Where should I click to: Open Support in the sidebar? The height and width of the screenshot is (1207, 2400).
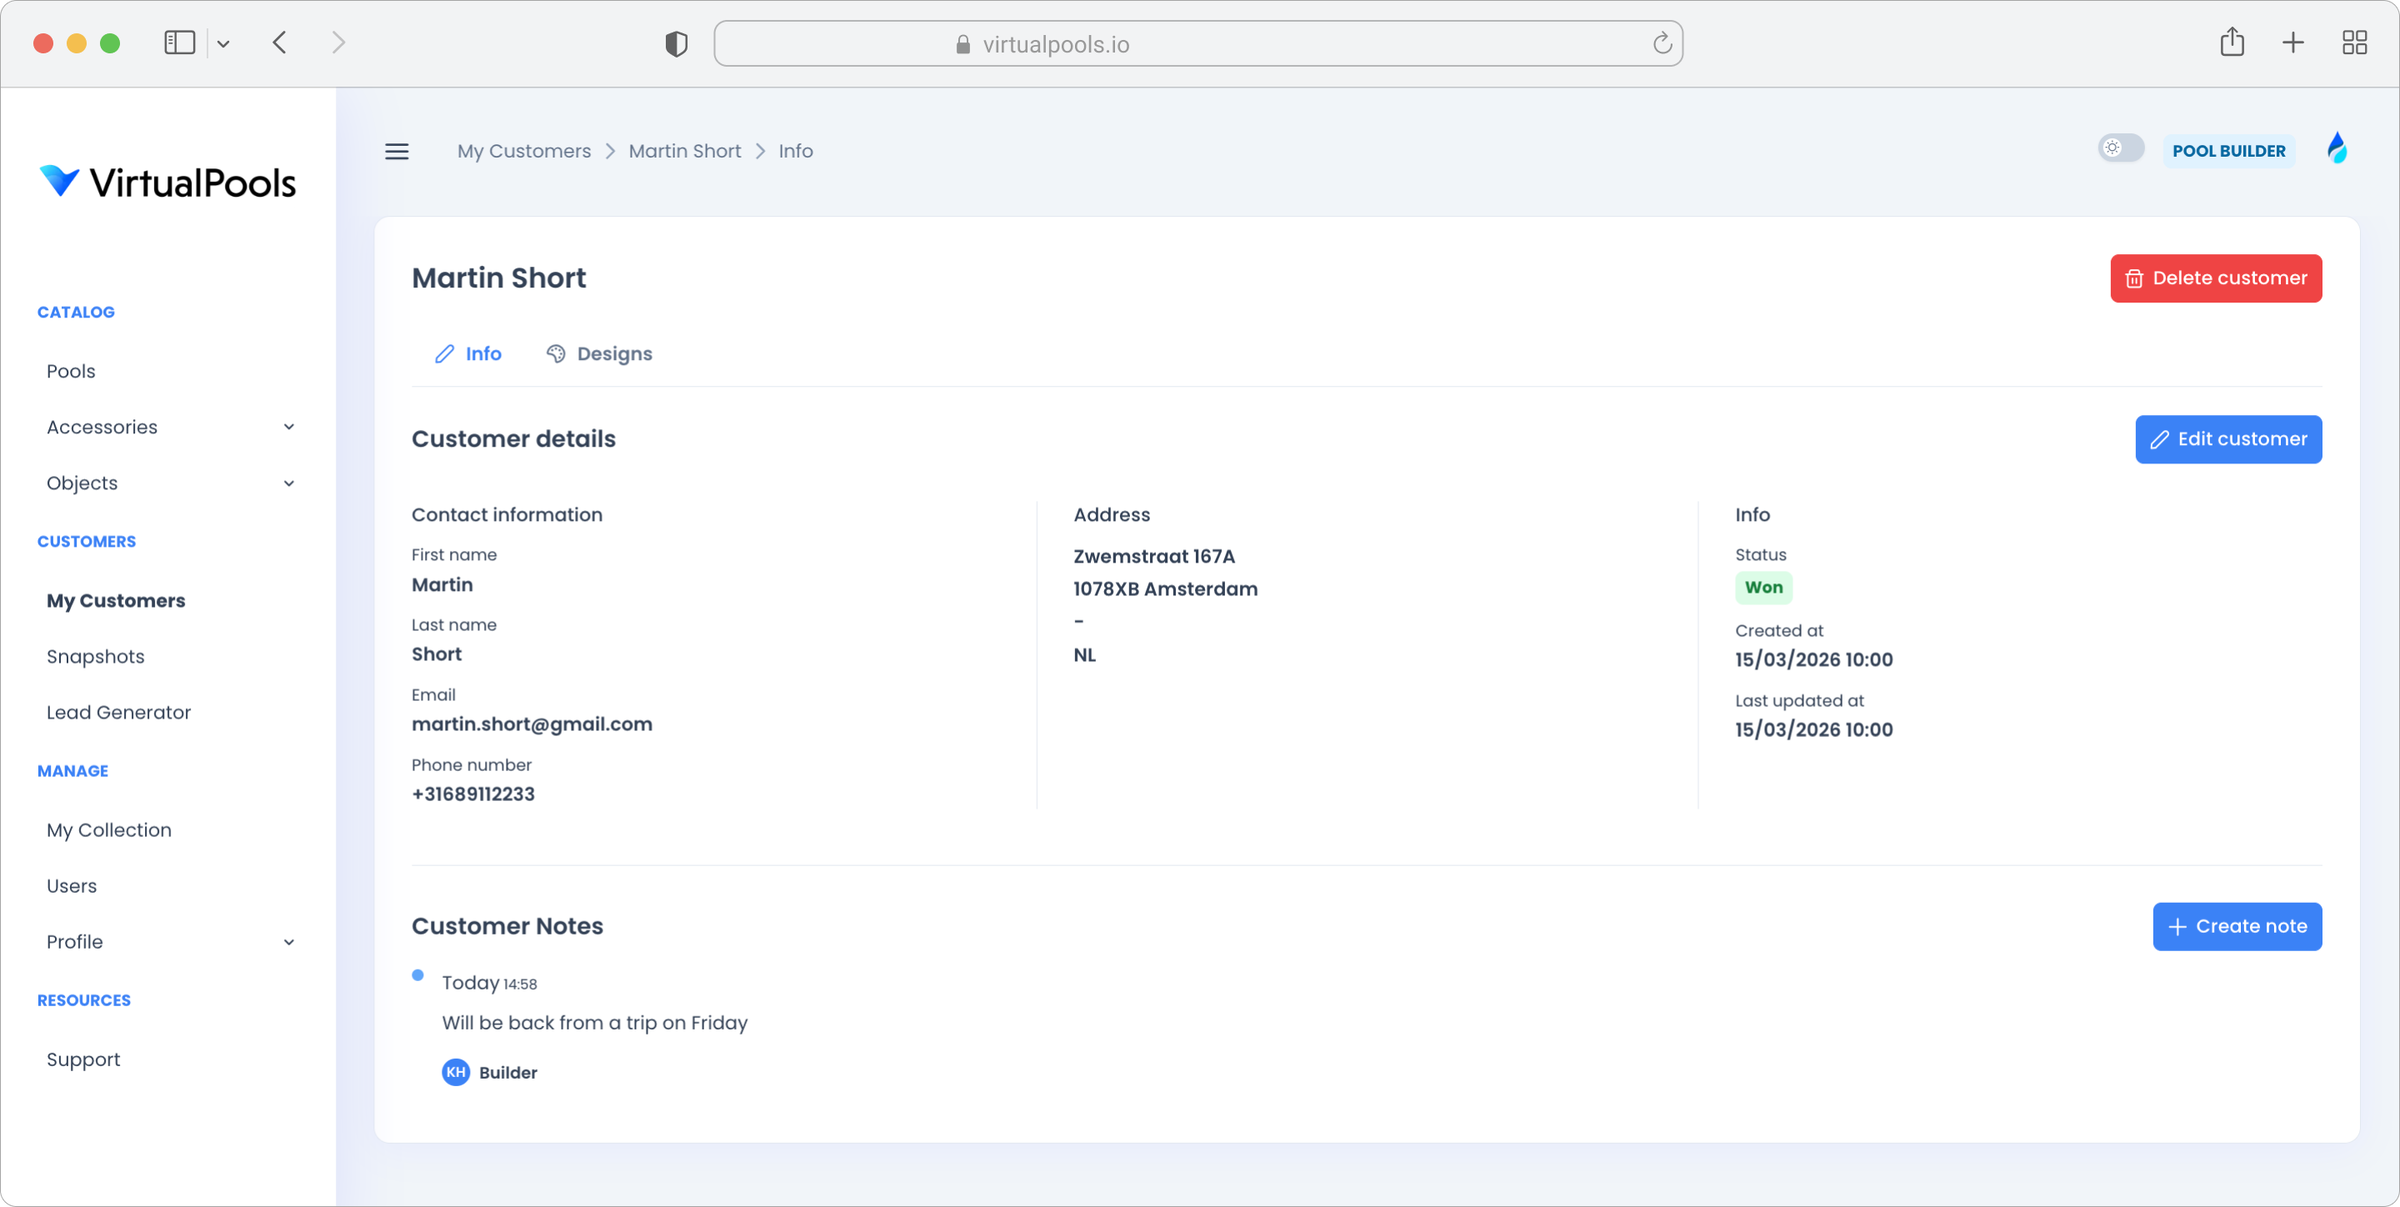coord(83,1059)
